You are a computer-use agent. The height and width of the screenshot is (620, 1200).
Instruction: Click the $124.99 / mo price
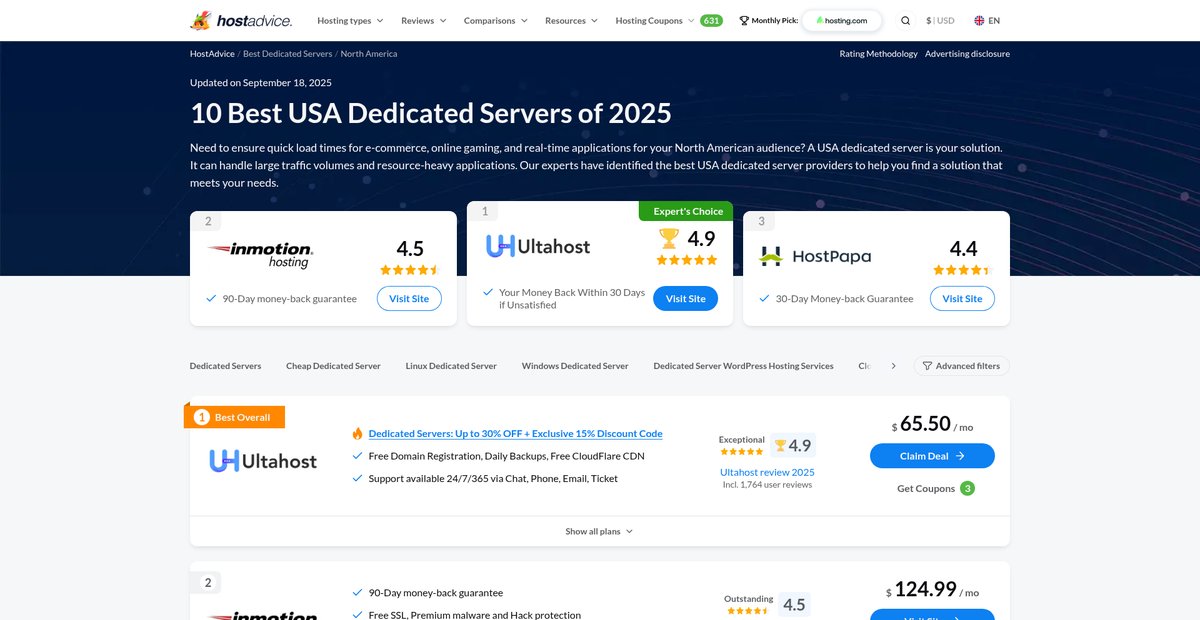pyautogui.click(x=933, y=590)
